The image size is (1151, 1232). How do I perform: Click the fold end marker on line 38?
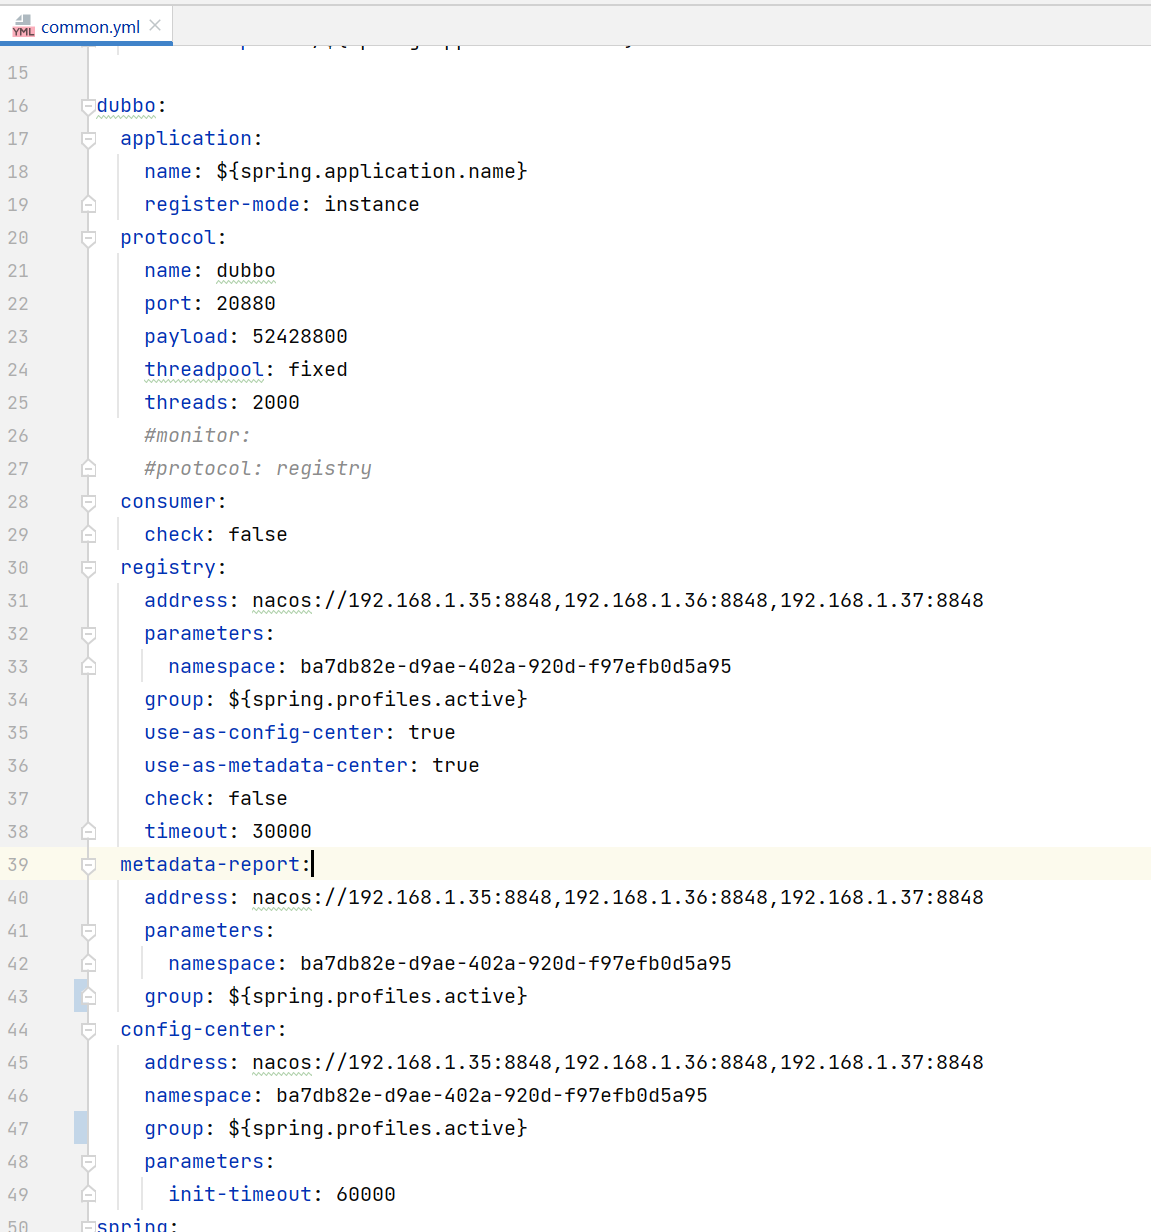tap(88, 832)
